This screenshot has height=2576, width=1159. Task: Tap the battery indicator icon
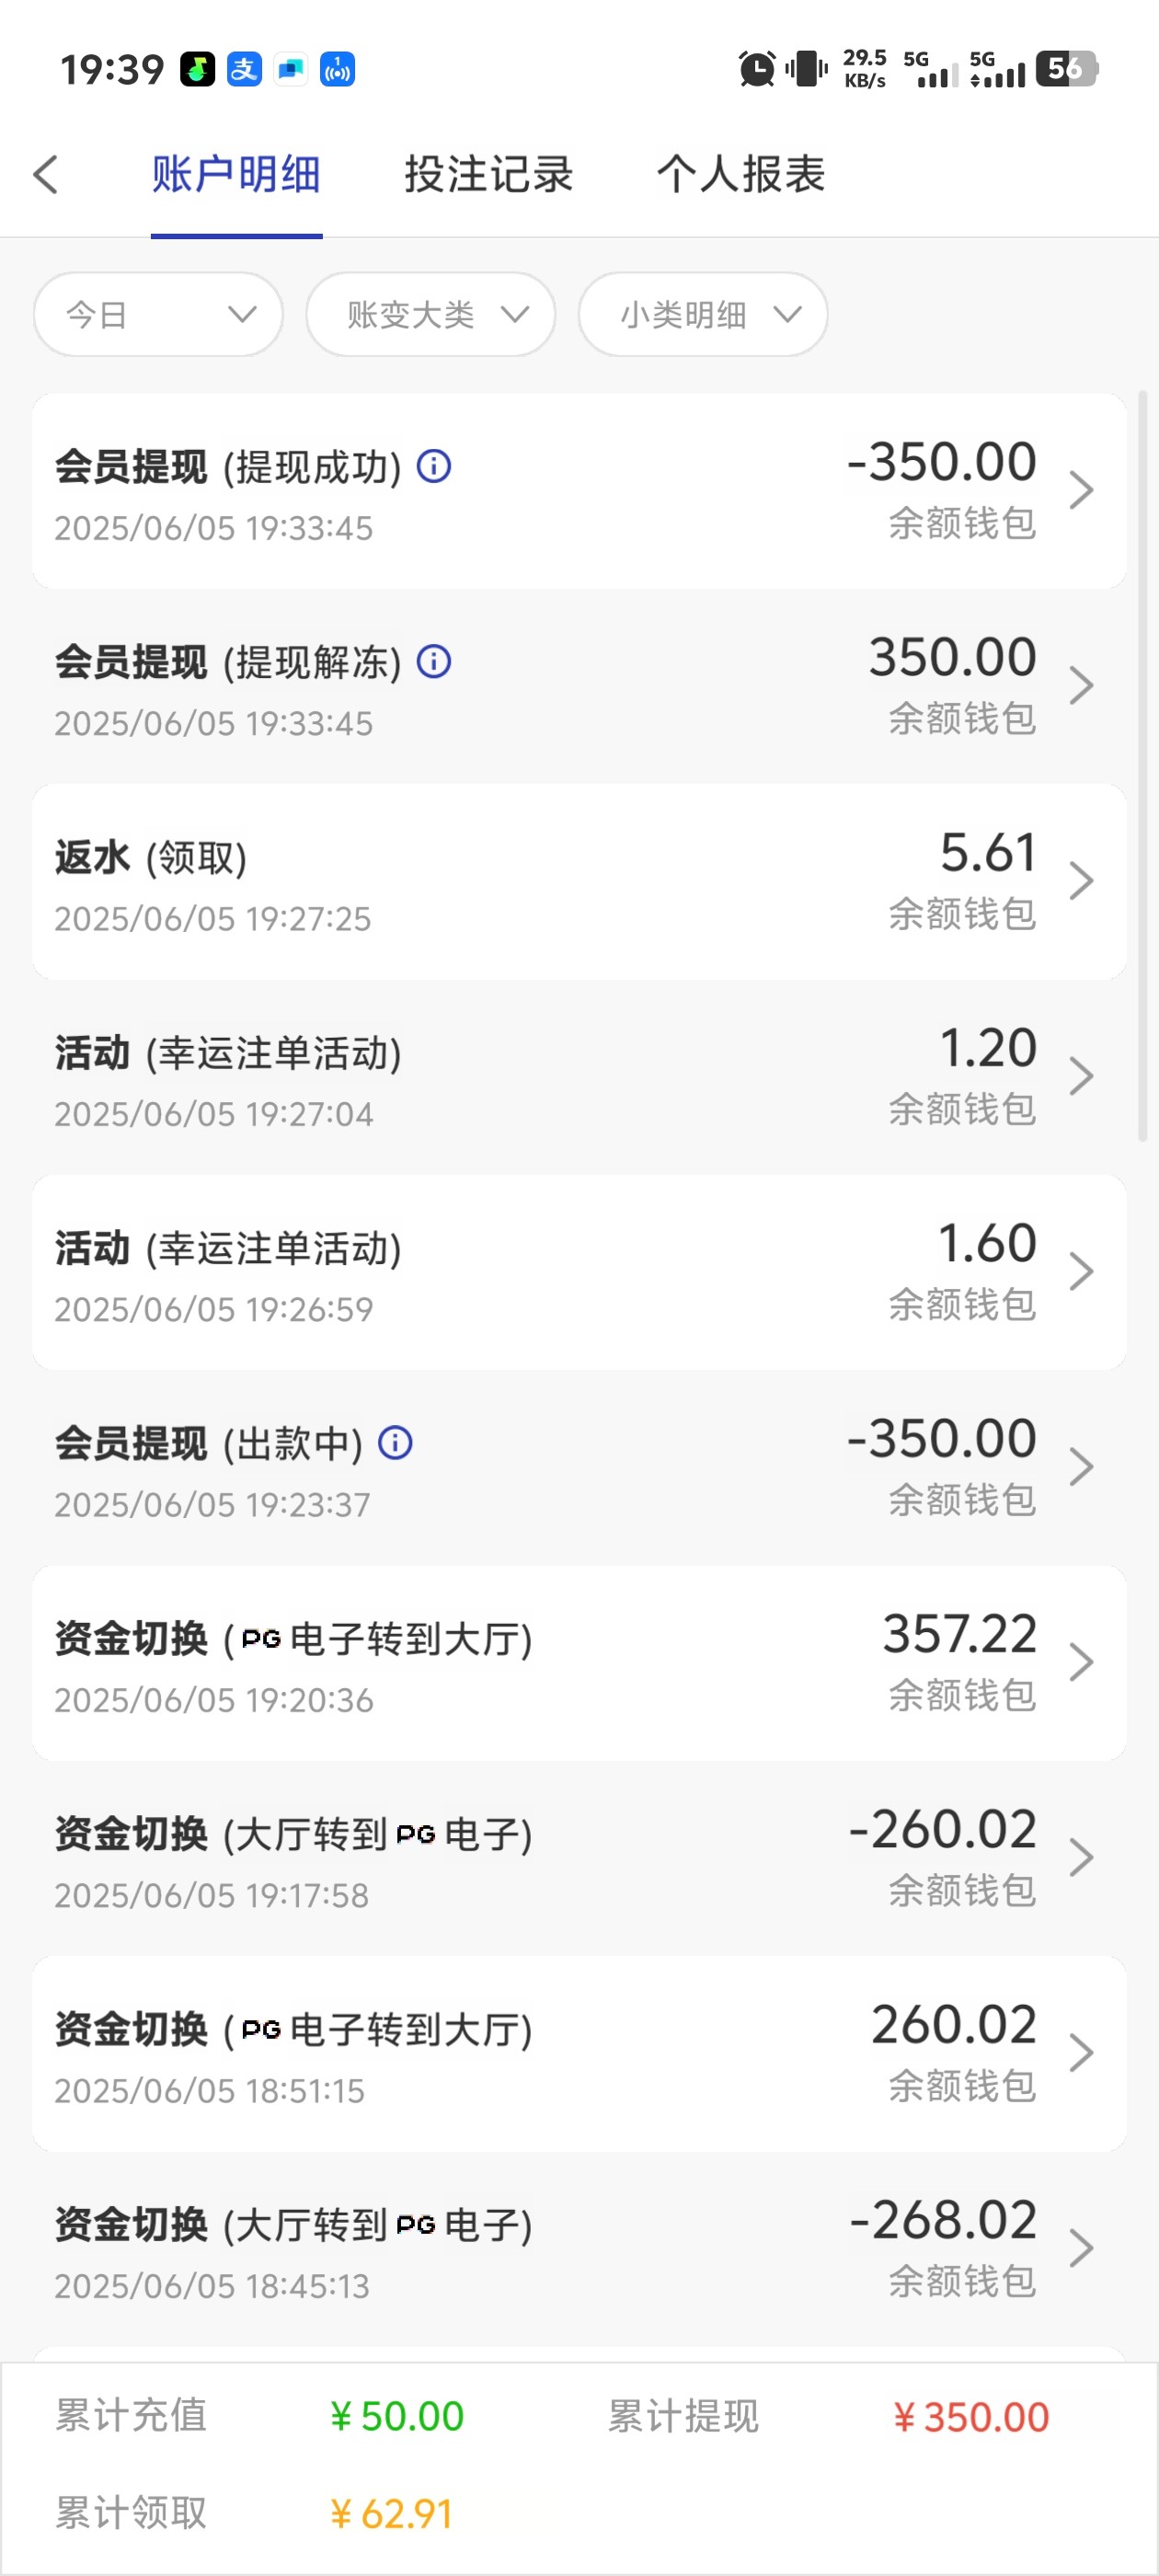tap(1066, 69)
